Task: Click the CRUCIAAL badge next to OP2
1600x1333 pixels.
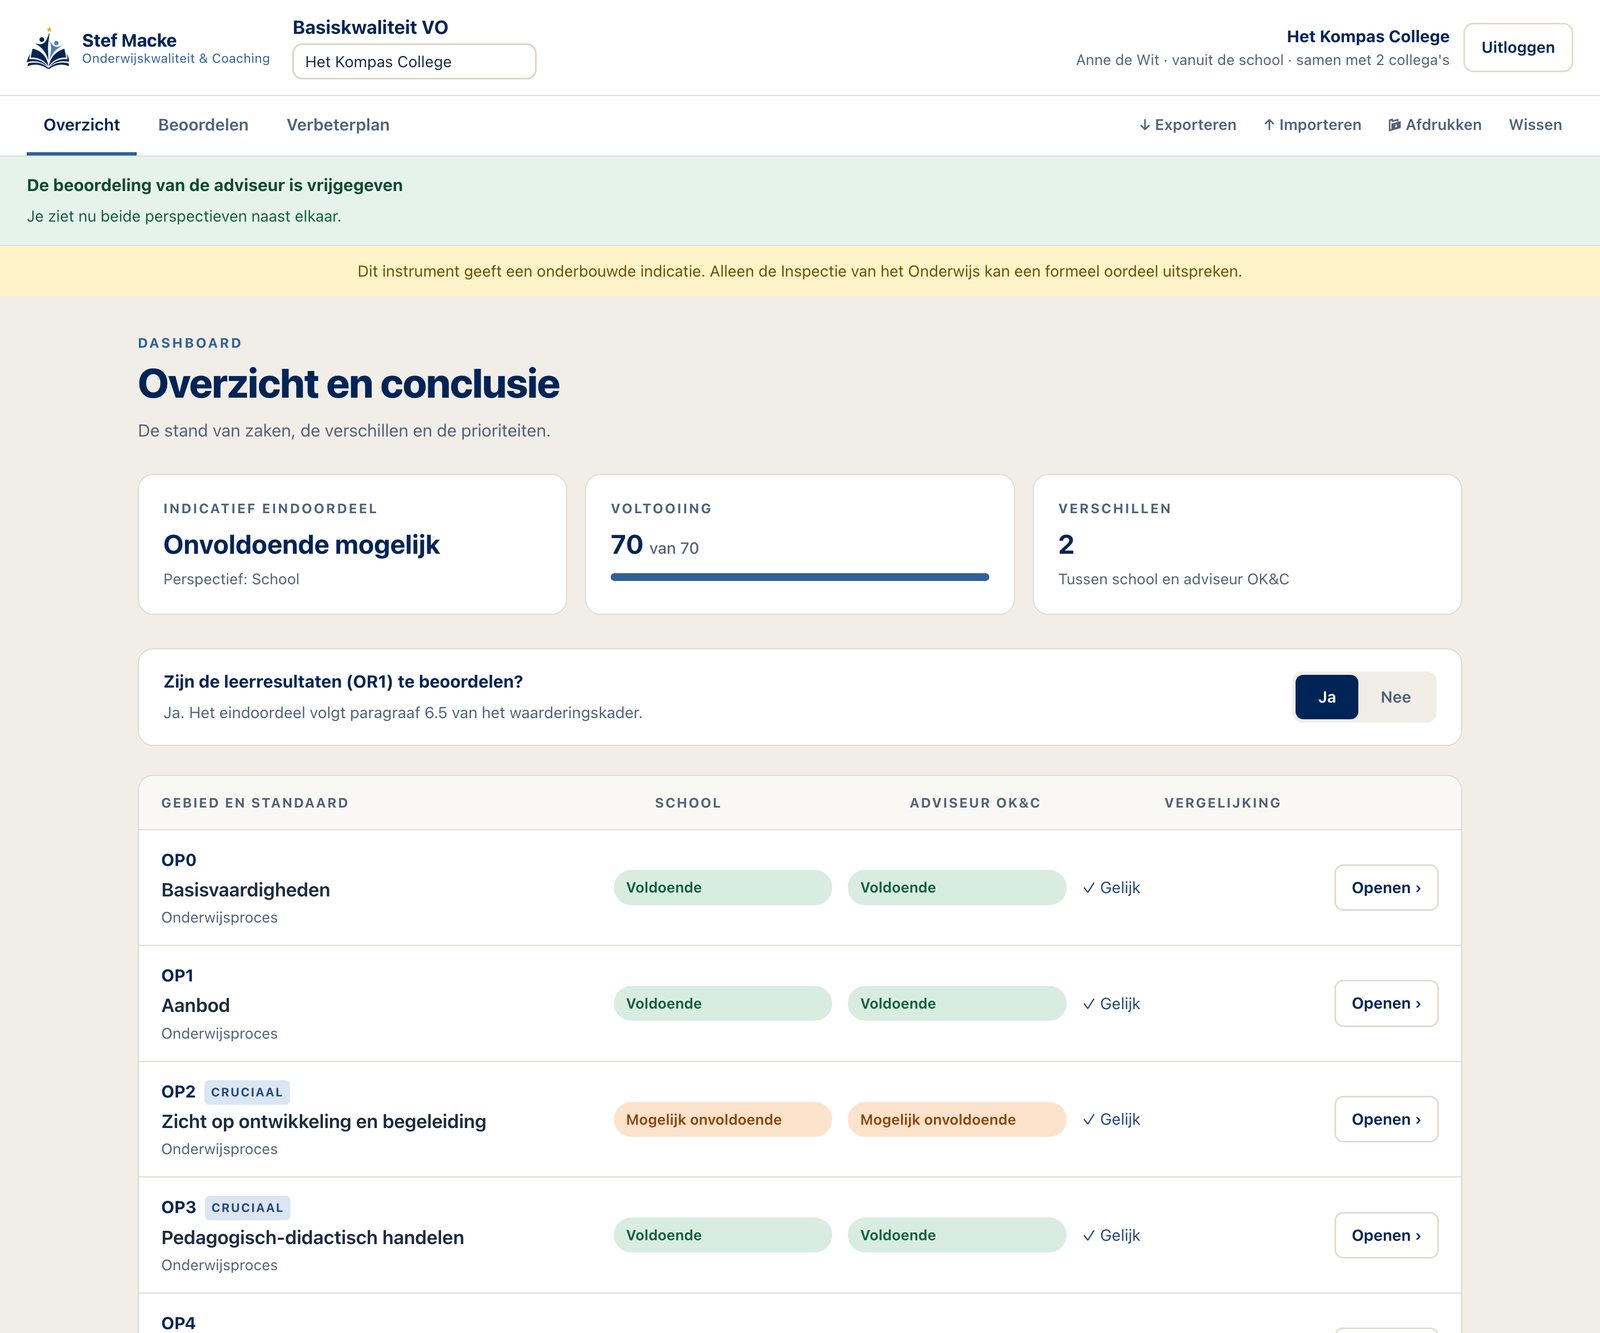Action: click(247, 1092)
